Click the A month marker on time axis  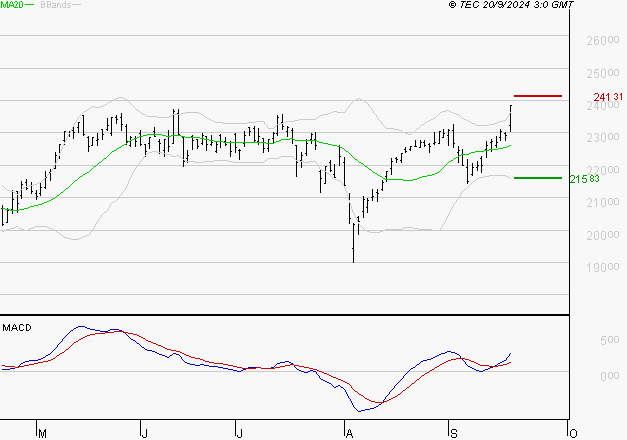[349, 434]
